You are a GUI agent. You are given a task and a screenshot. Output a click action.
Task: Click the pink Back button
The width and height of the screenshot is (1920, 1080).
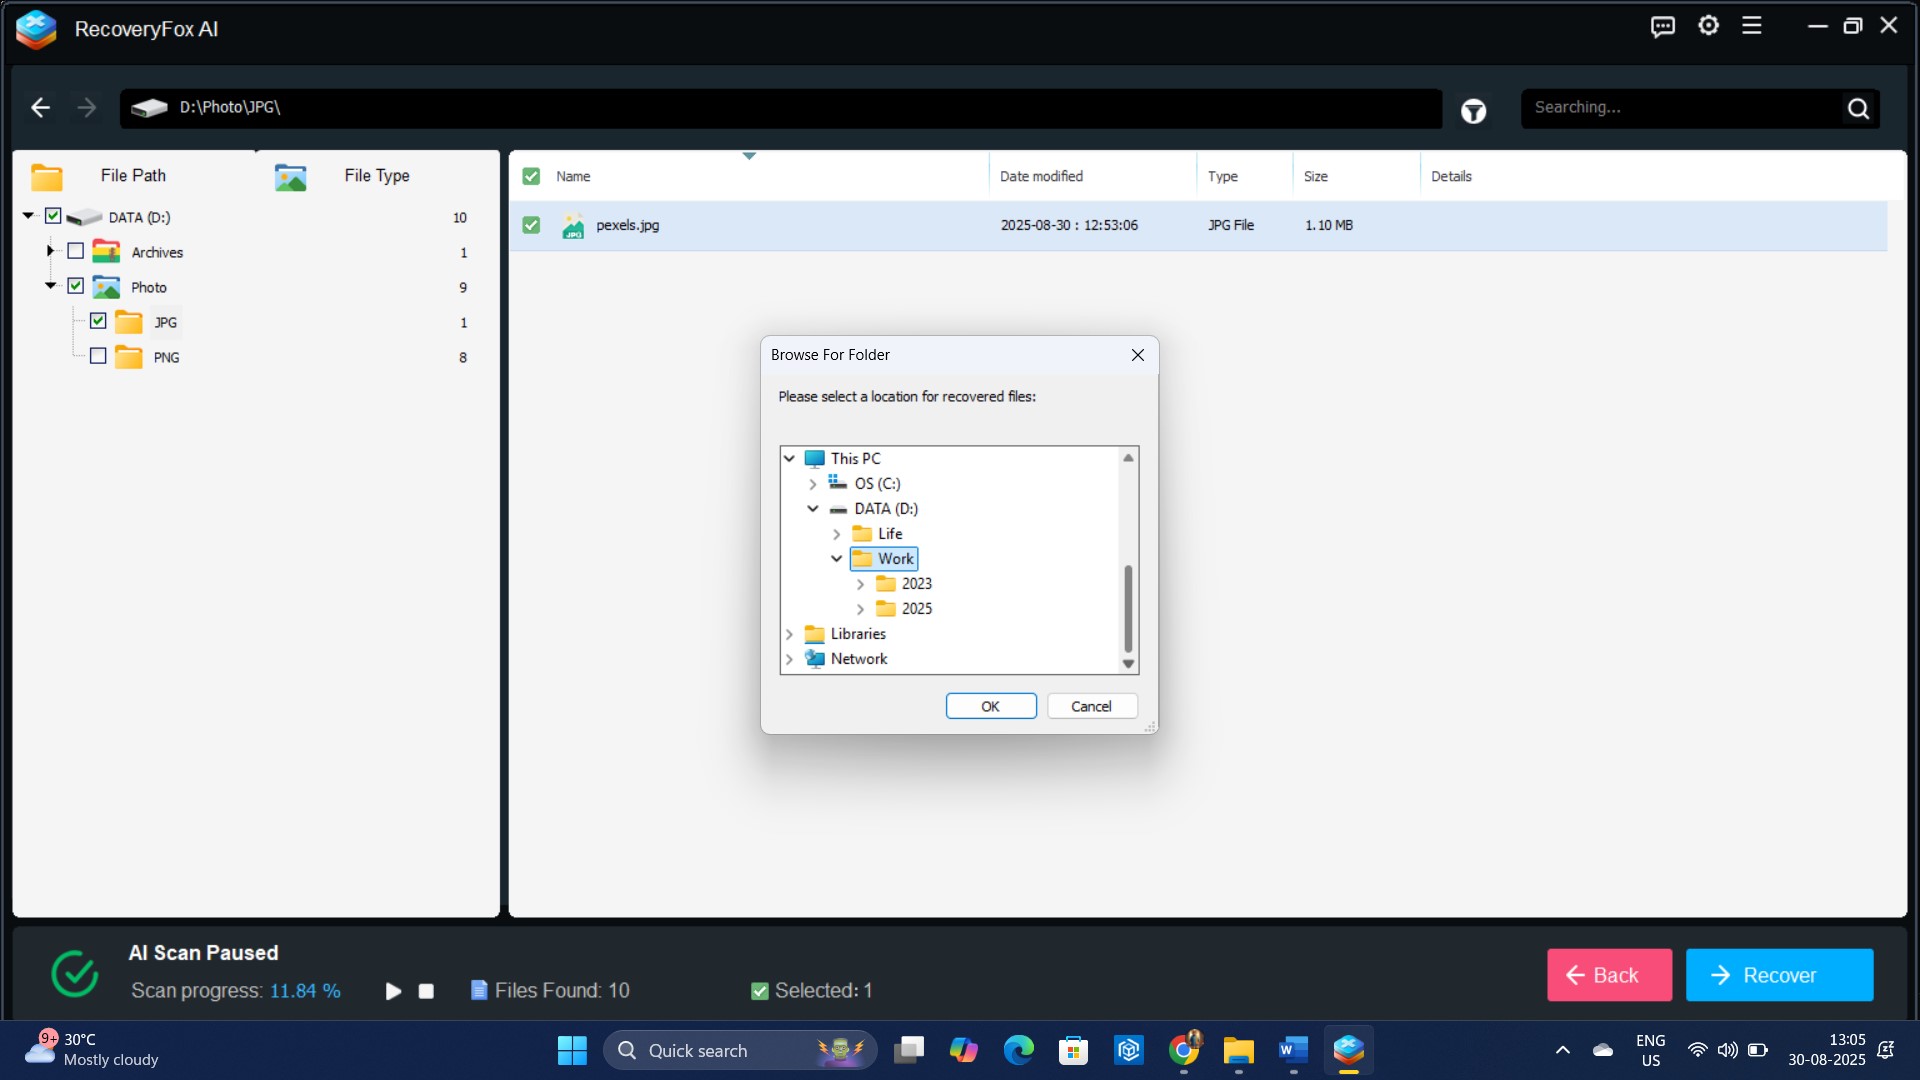coord(1609,975)
